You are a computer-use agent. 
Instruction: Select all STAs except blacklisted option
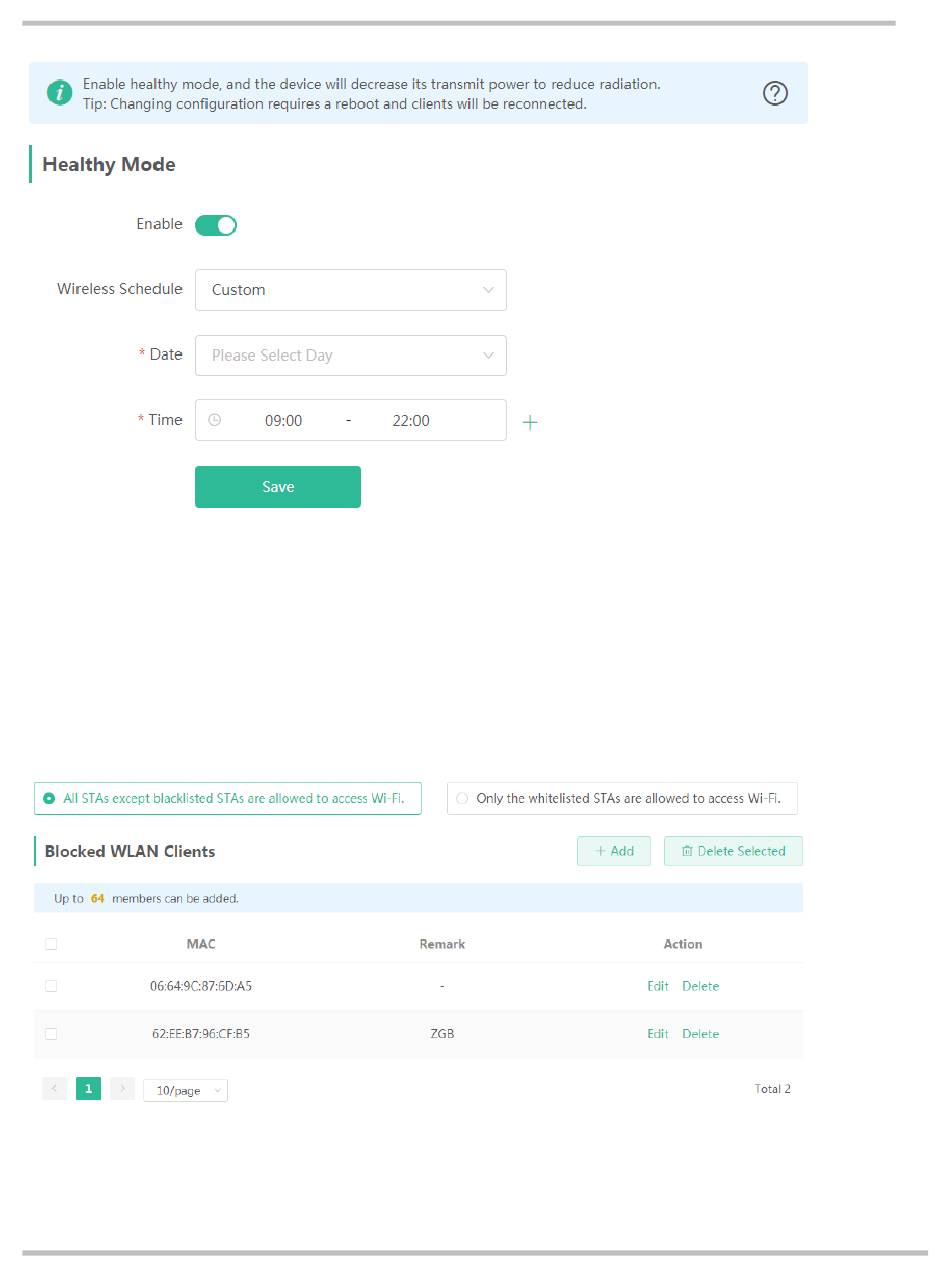(x=228, y=799)
